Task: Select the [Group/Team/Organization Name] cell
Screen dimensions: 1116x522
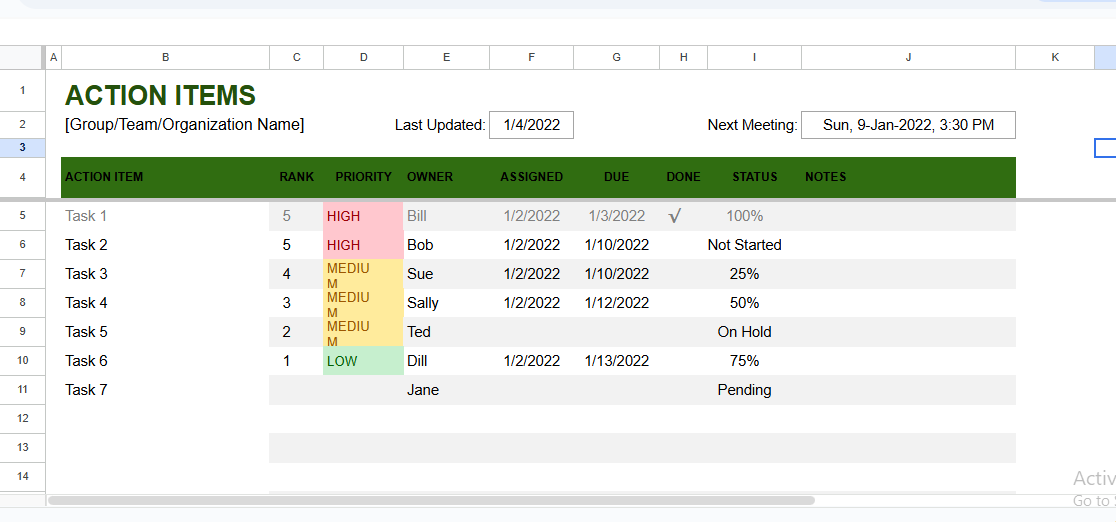Action: [185, 125]
